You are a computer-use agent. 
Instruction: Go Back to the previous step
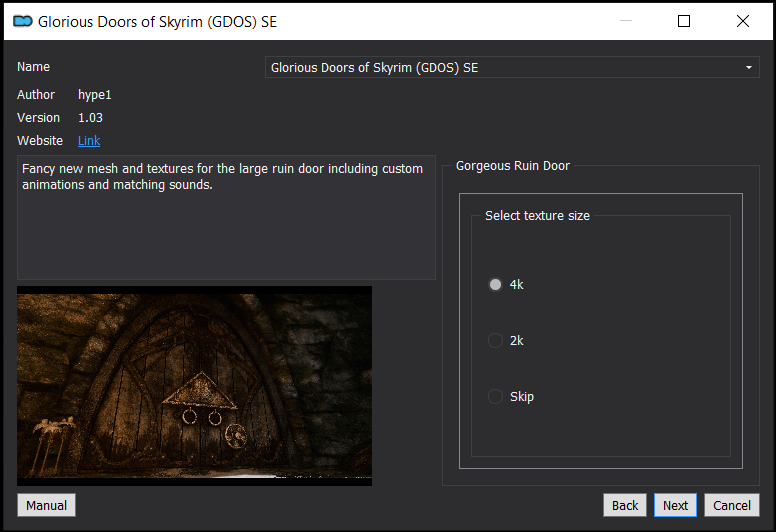pyautogui.click(x=625, y=505)
